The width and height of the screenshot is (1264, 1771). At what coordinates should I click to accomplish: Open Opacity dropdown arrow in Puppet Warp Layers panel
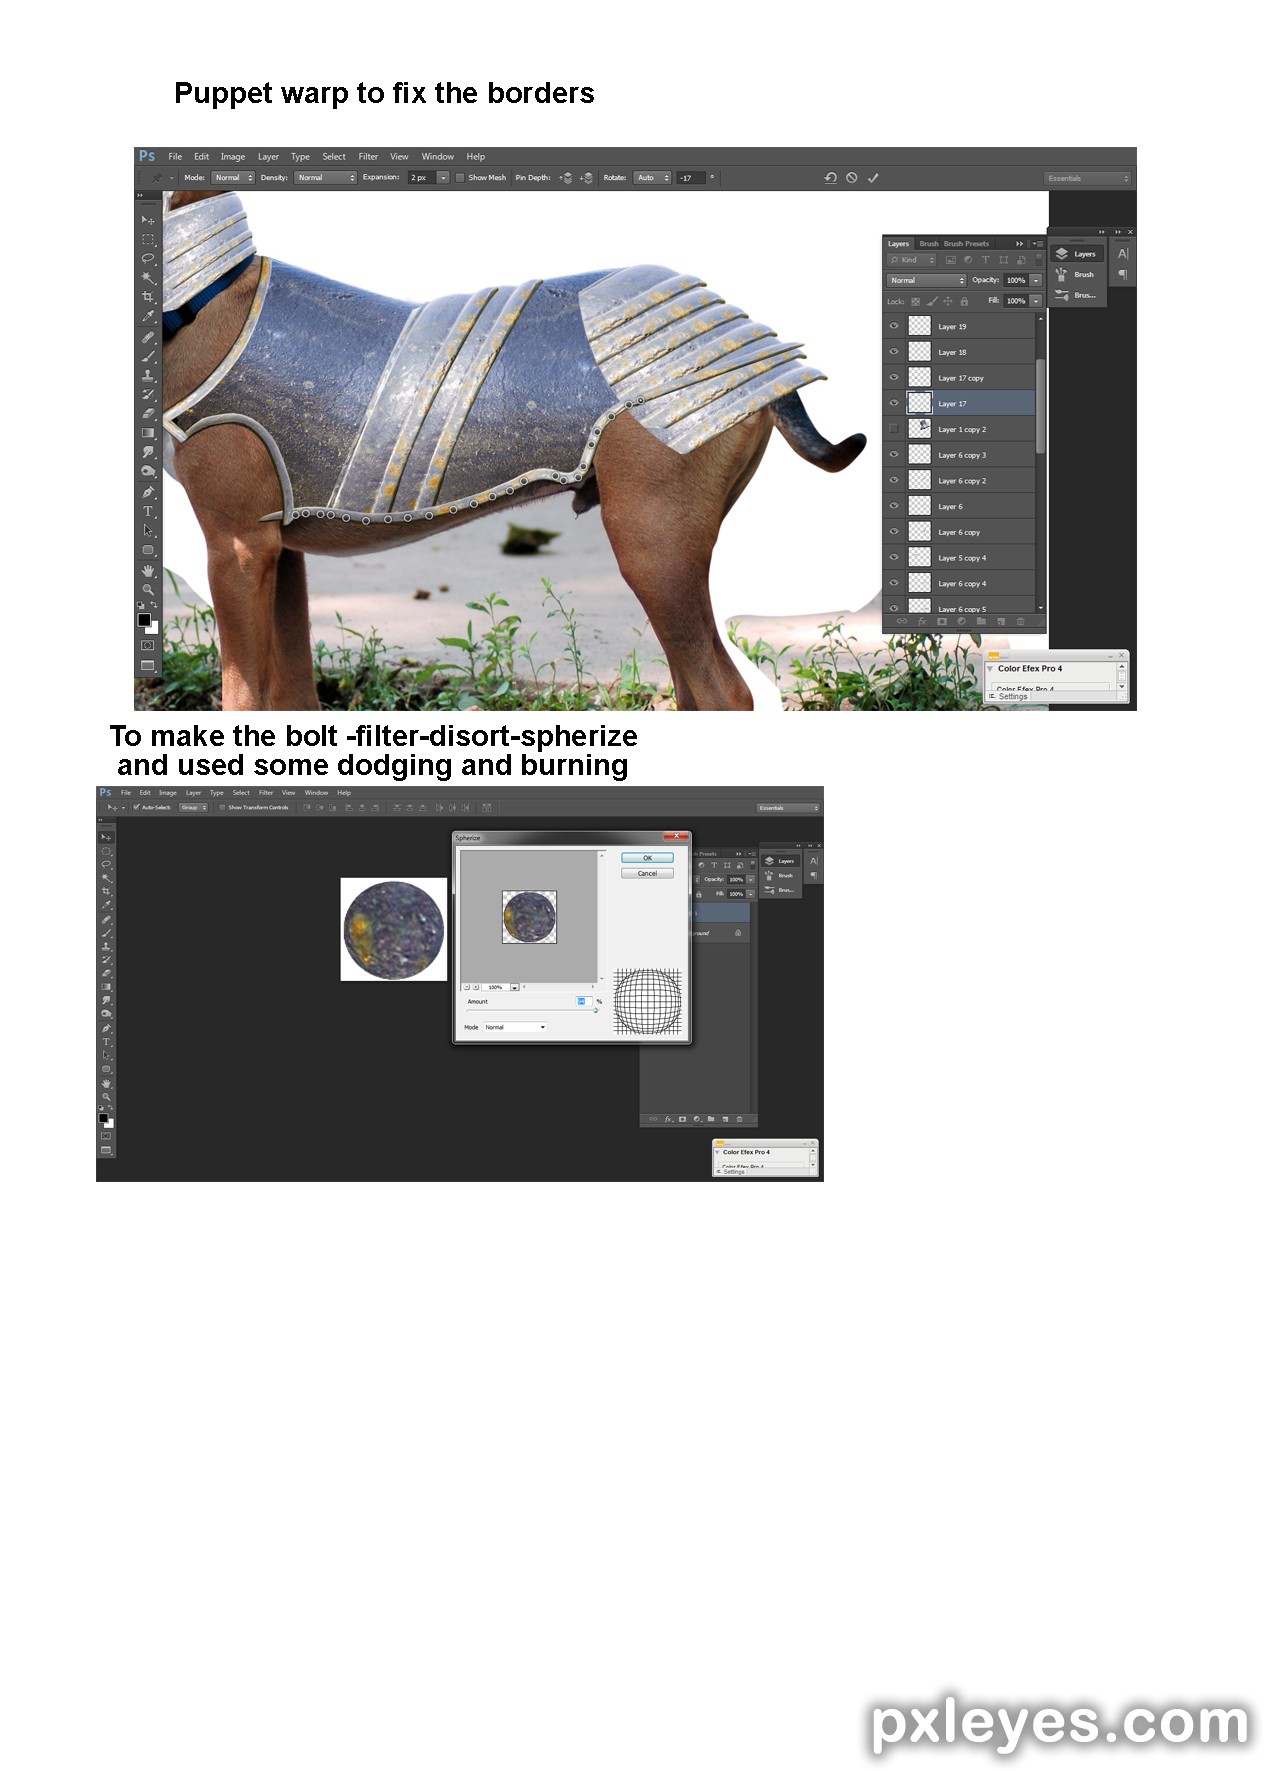(1036, 280)
